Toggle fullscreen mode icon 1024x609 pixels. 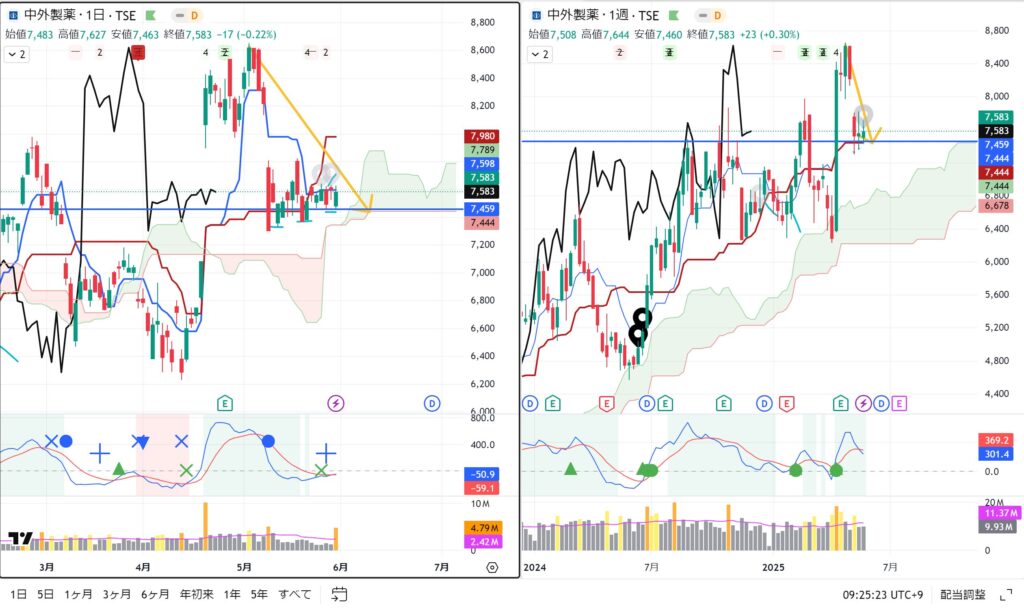click(1006, 595)
